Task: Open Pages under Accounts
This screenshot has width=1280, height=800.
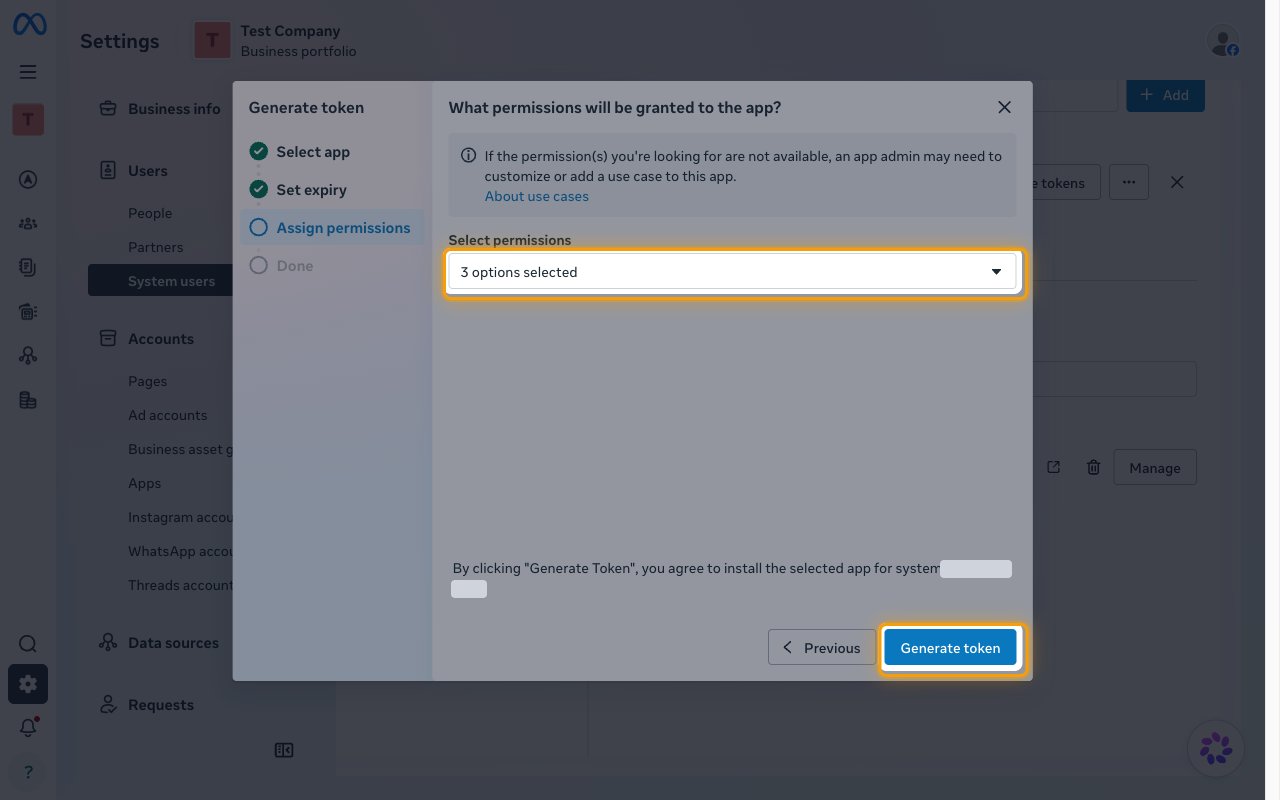Action: coord(148,381)
